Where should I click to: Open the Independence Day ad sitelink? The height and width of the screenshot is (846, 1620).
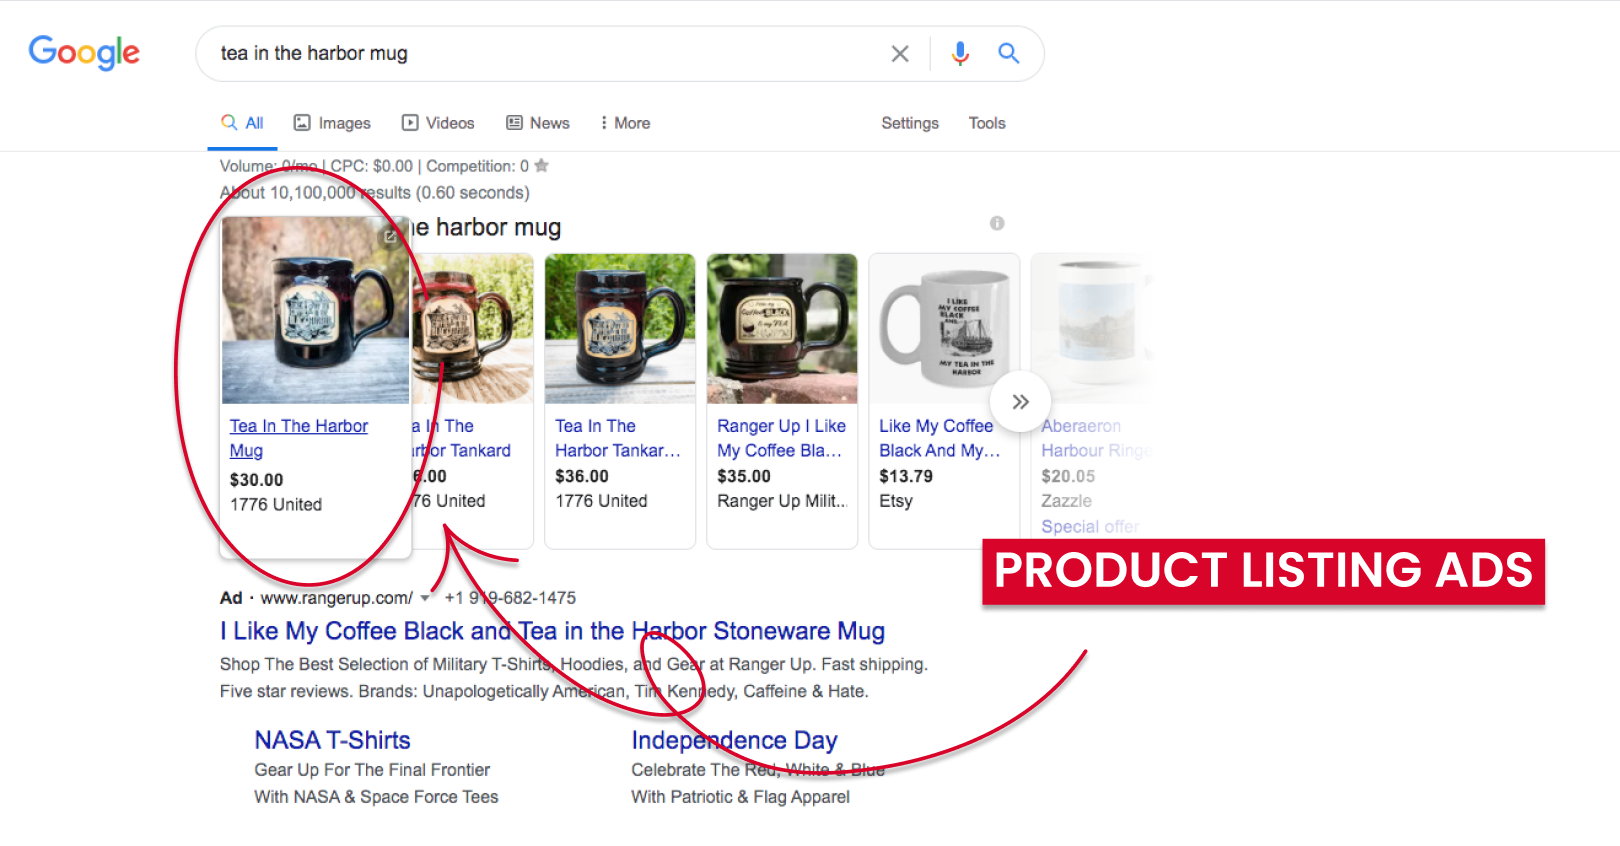click(734, 740)
